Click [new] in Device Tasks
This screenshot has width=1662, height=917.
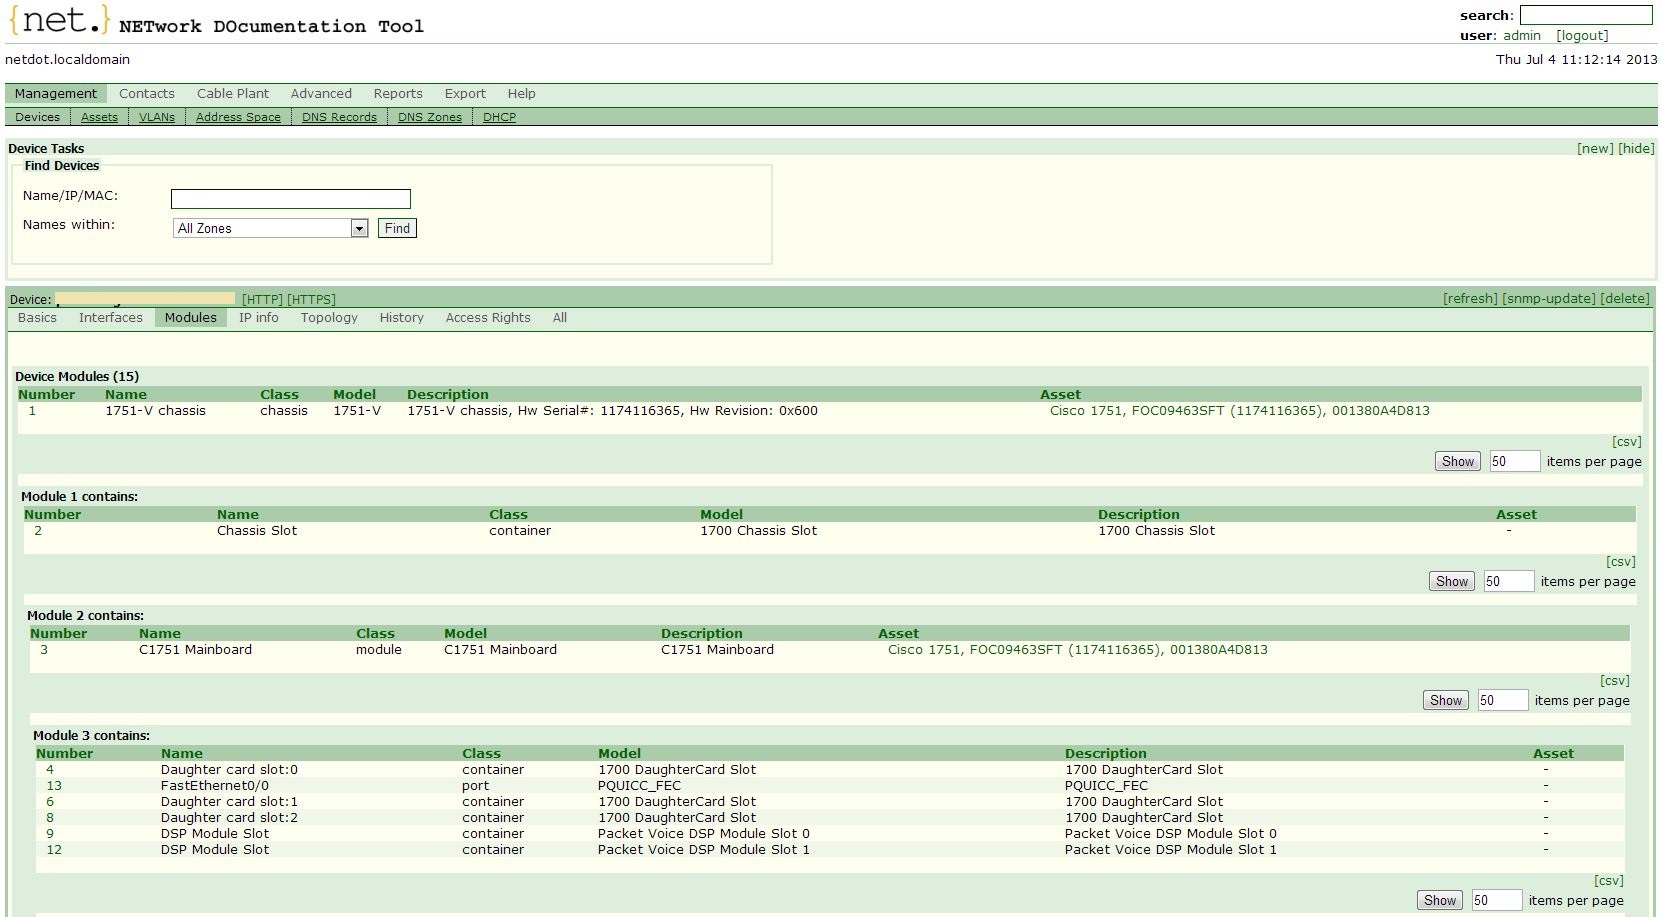(x=1595, y=148)
